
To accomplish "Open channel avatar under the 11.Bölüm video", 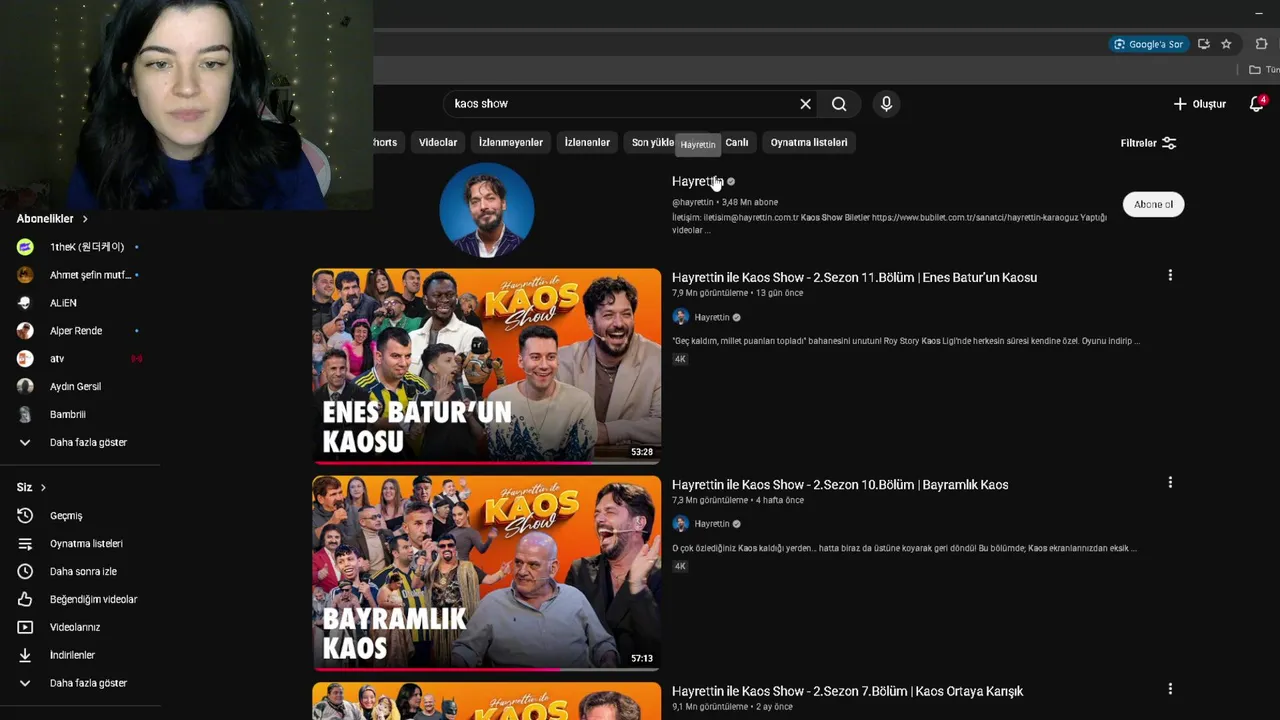I will [681, 317].
